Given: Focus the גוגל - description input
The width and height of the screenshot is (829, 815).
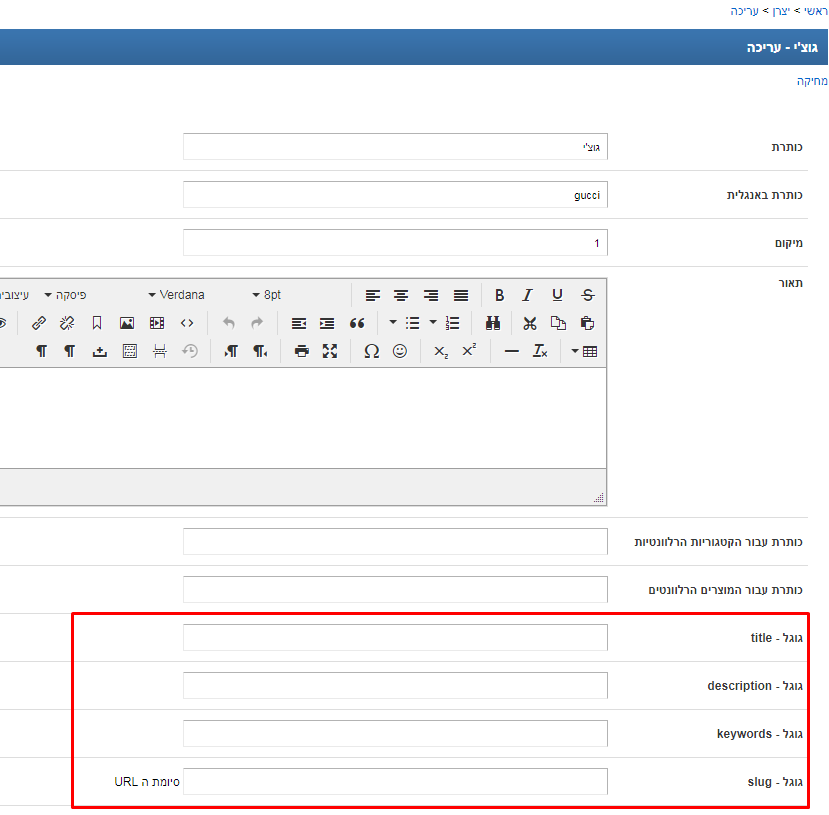Looking at the screenshot, I should (395, 686).
